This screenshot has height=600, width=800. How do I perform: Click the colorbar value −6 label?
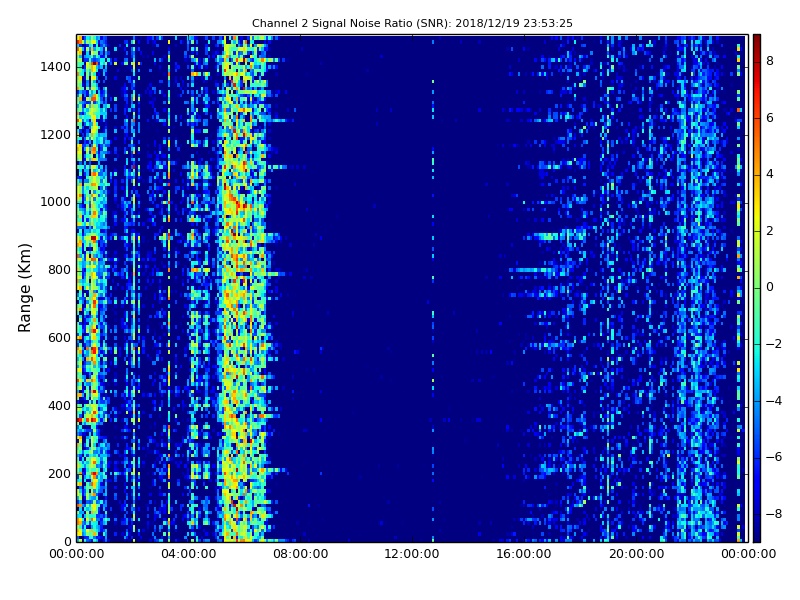[x=774, y=457]
